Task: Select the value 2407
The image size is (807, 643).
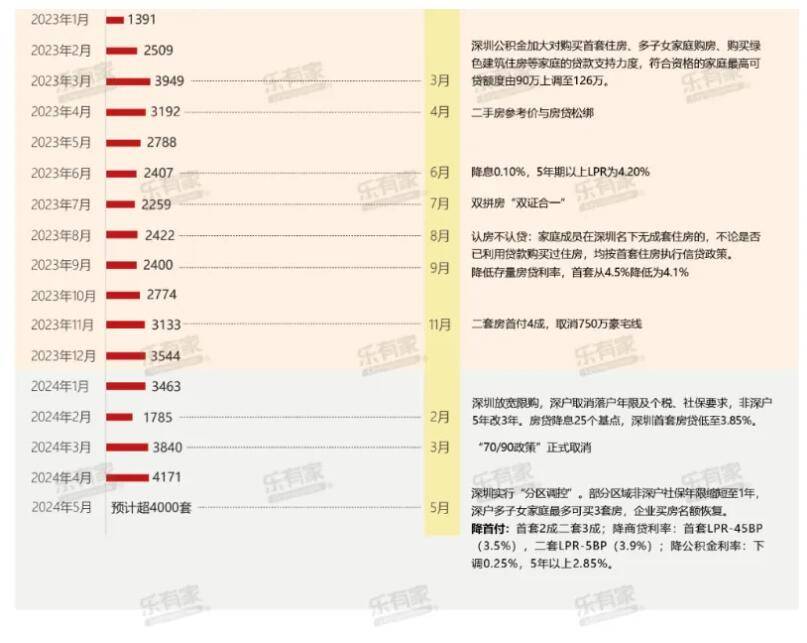Action: coord(158,173)
